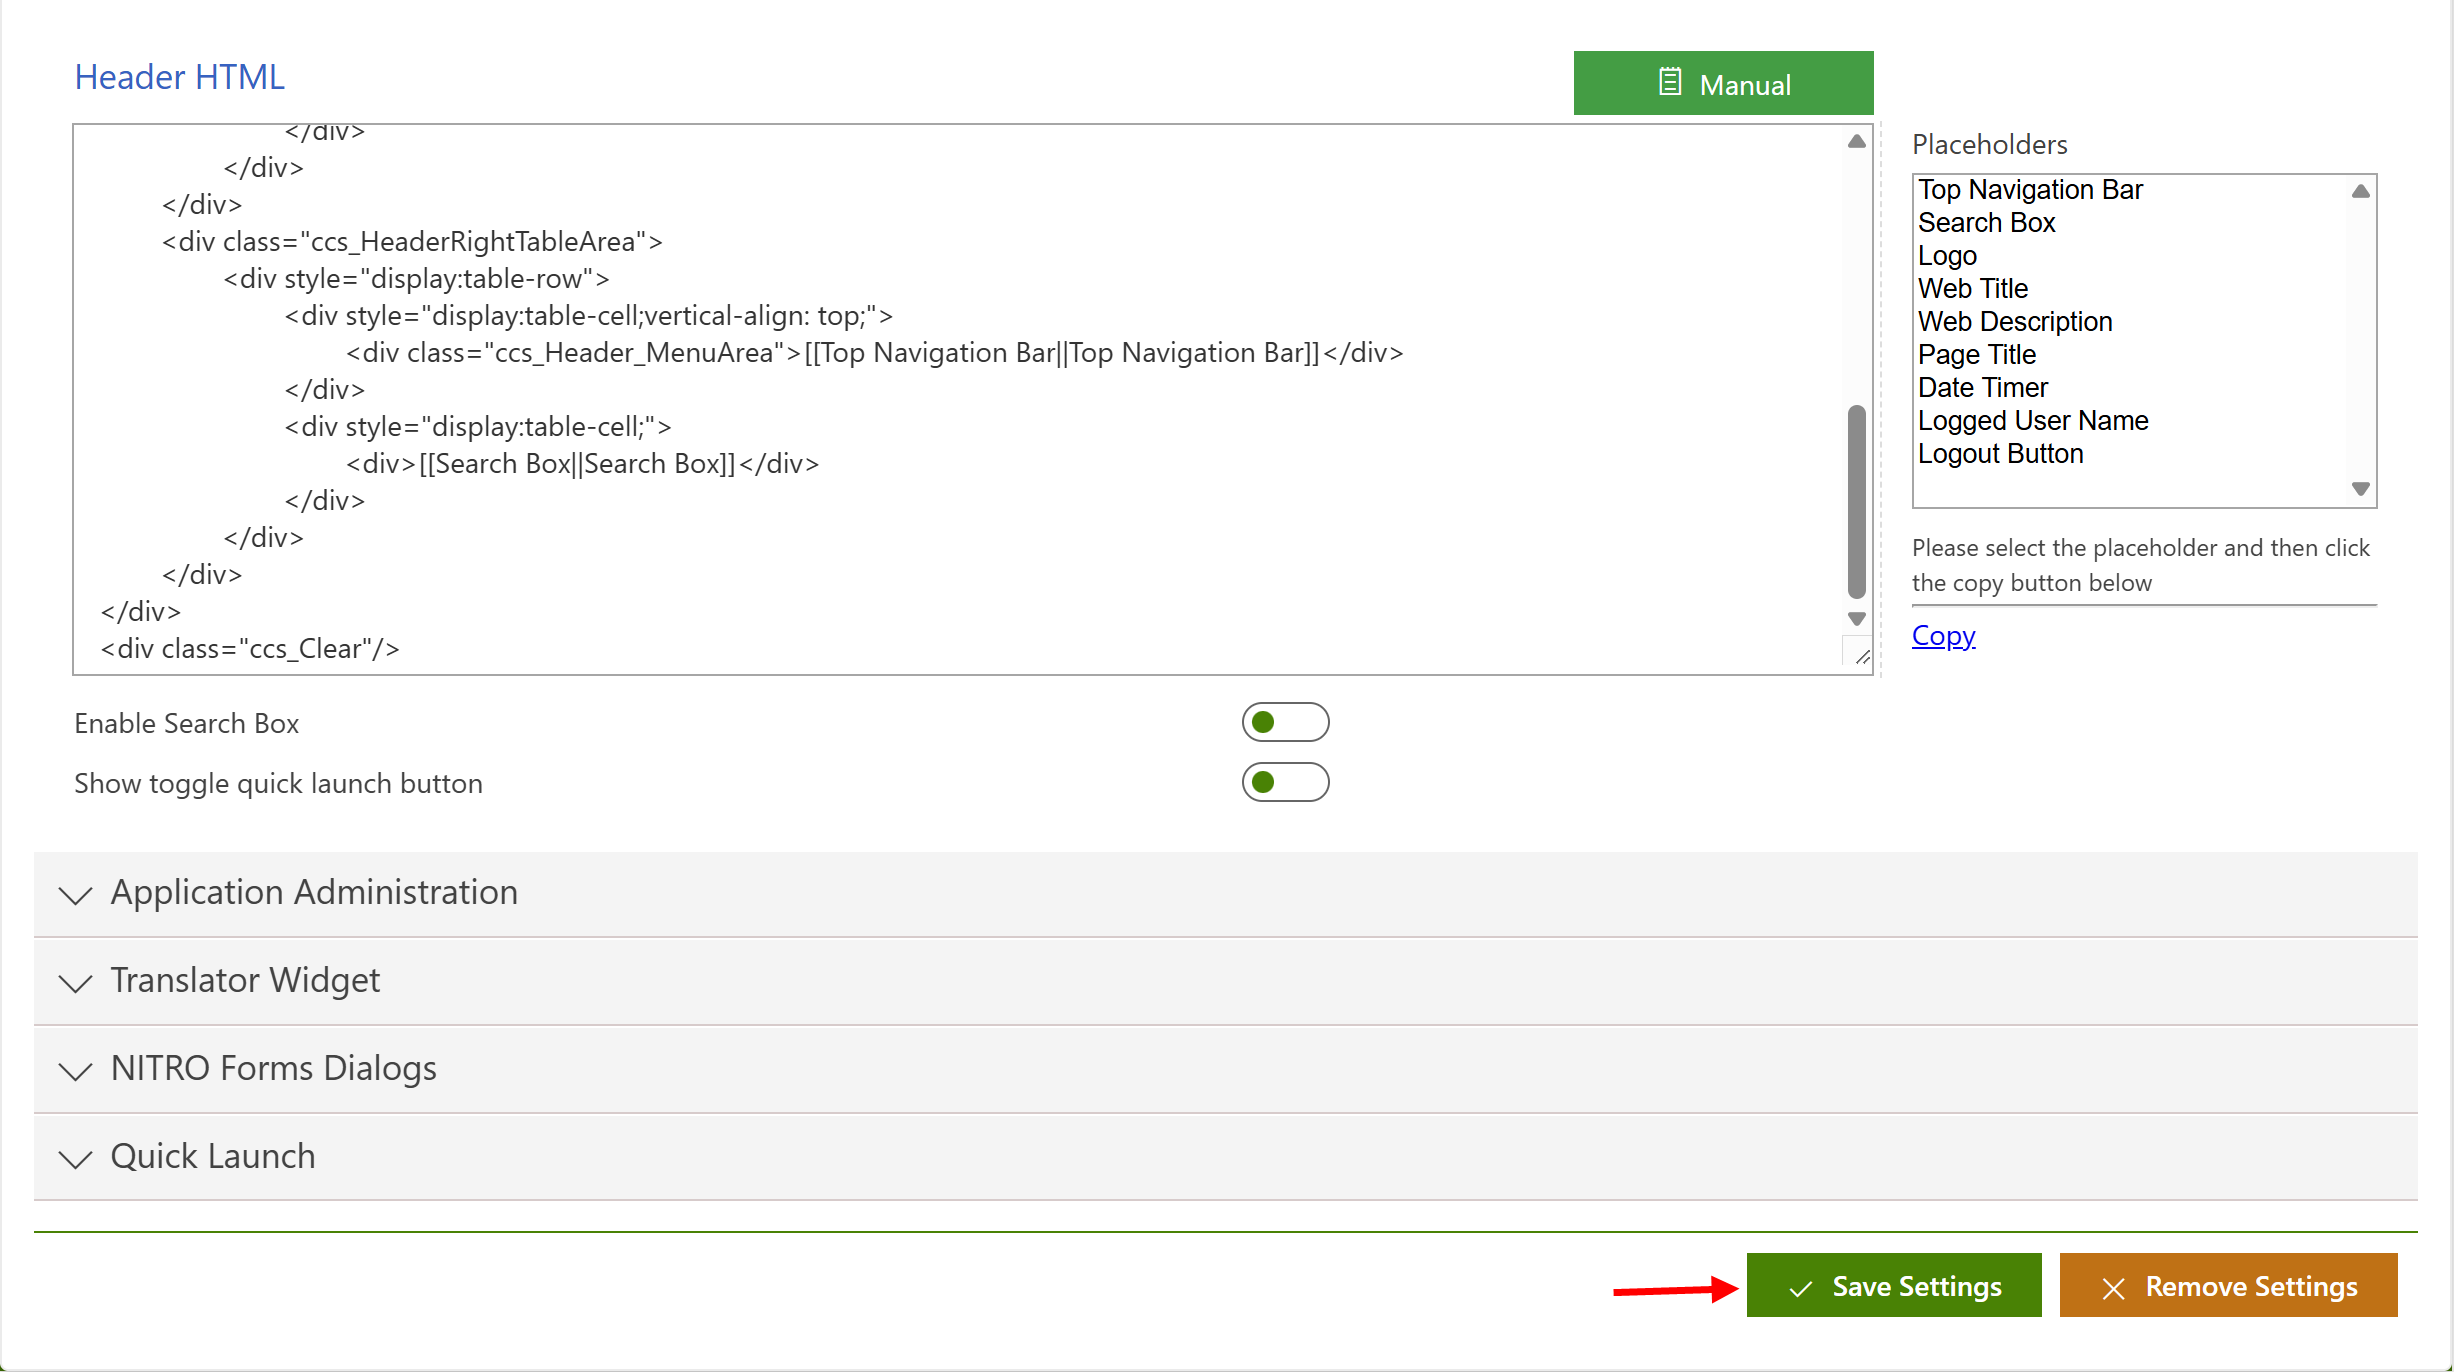The image size is (2454, 1372).
Task: Click the checkmark icon on Save Settings
Action: (x=1800, y=1288)
